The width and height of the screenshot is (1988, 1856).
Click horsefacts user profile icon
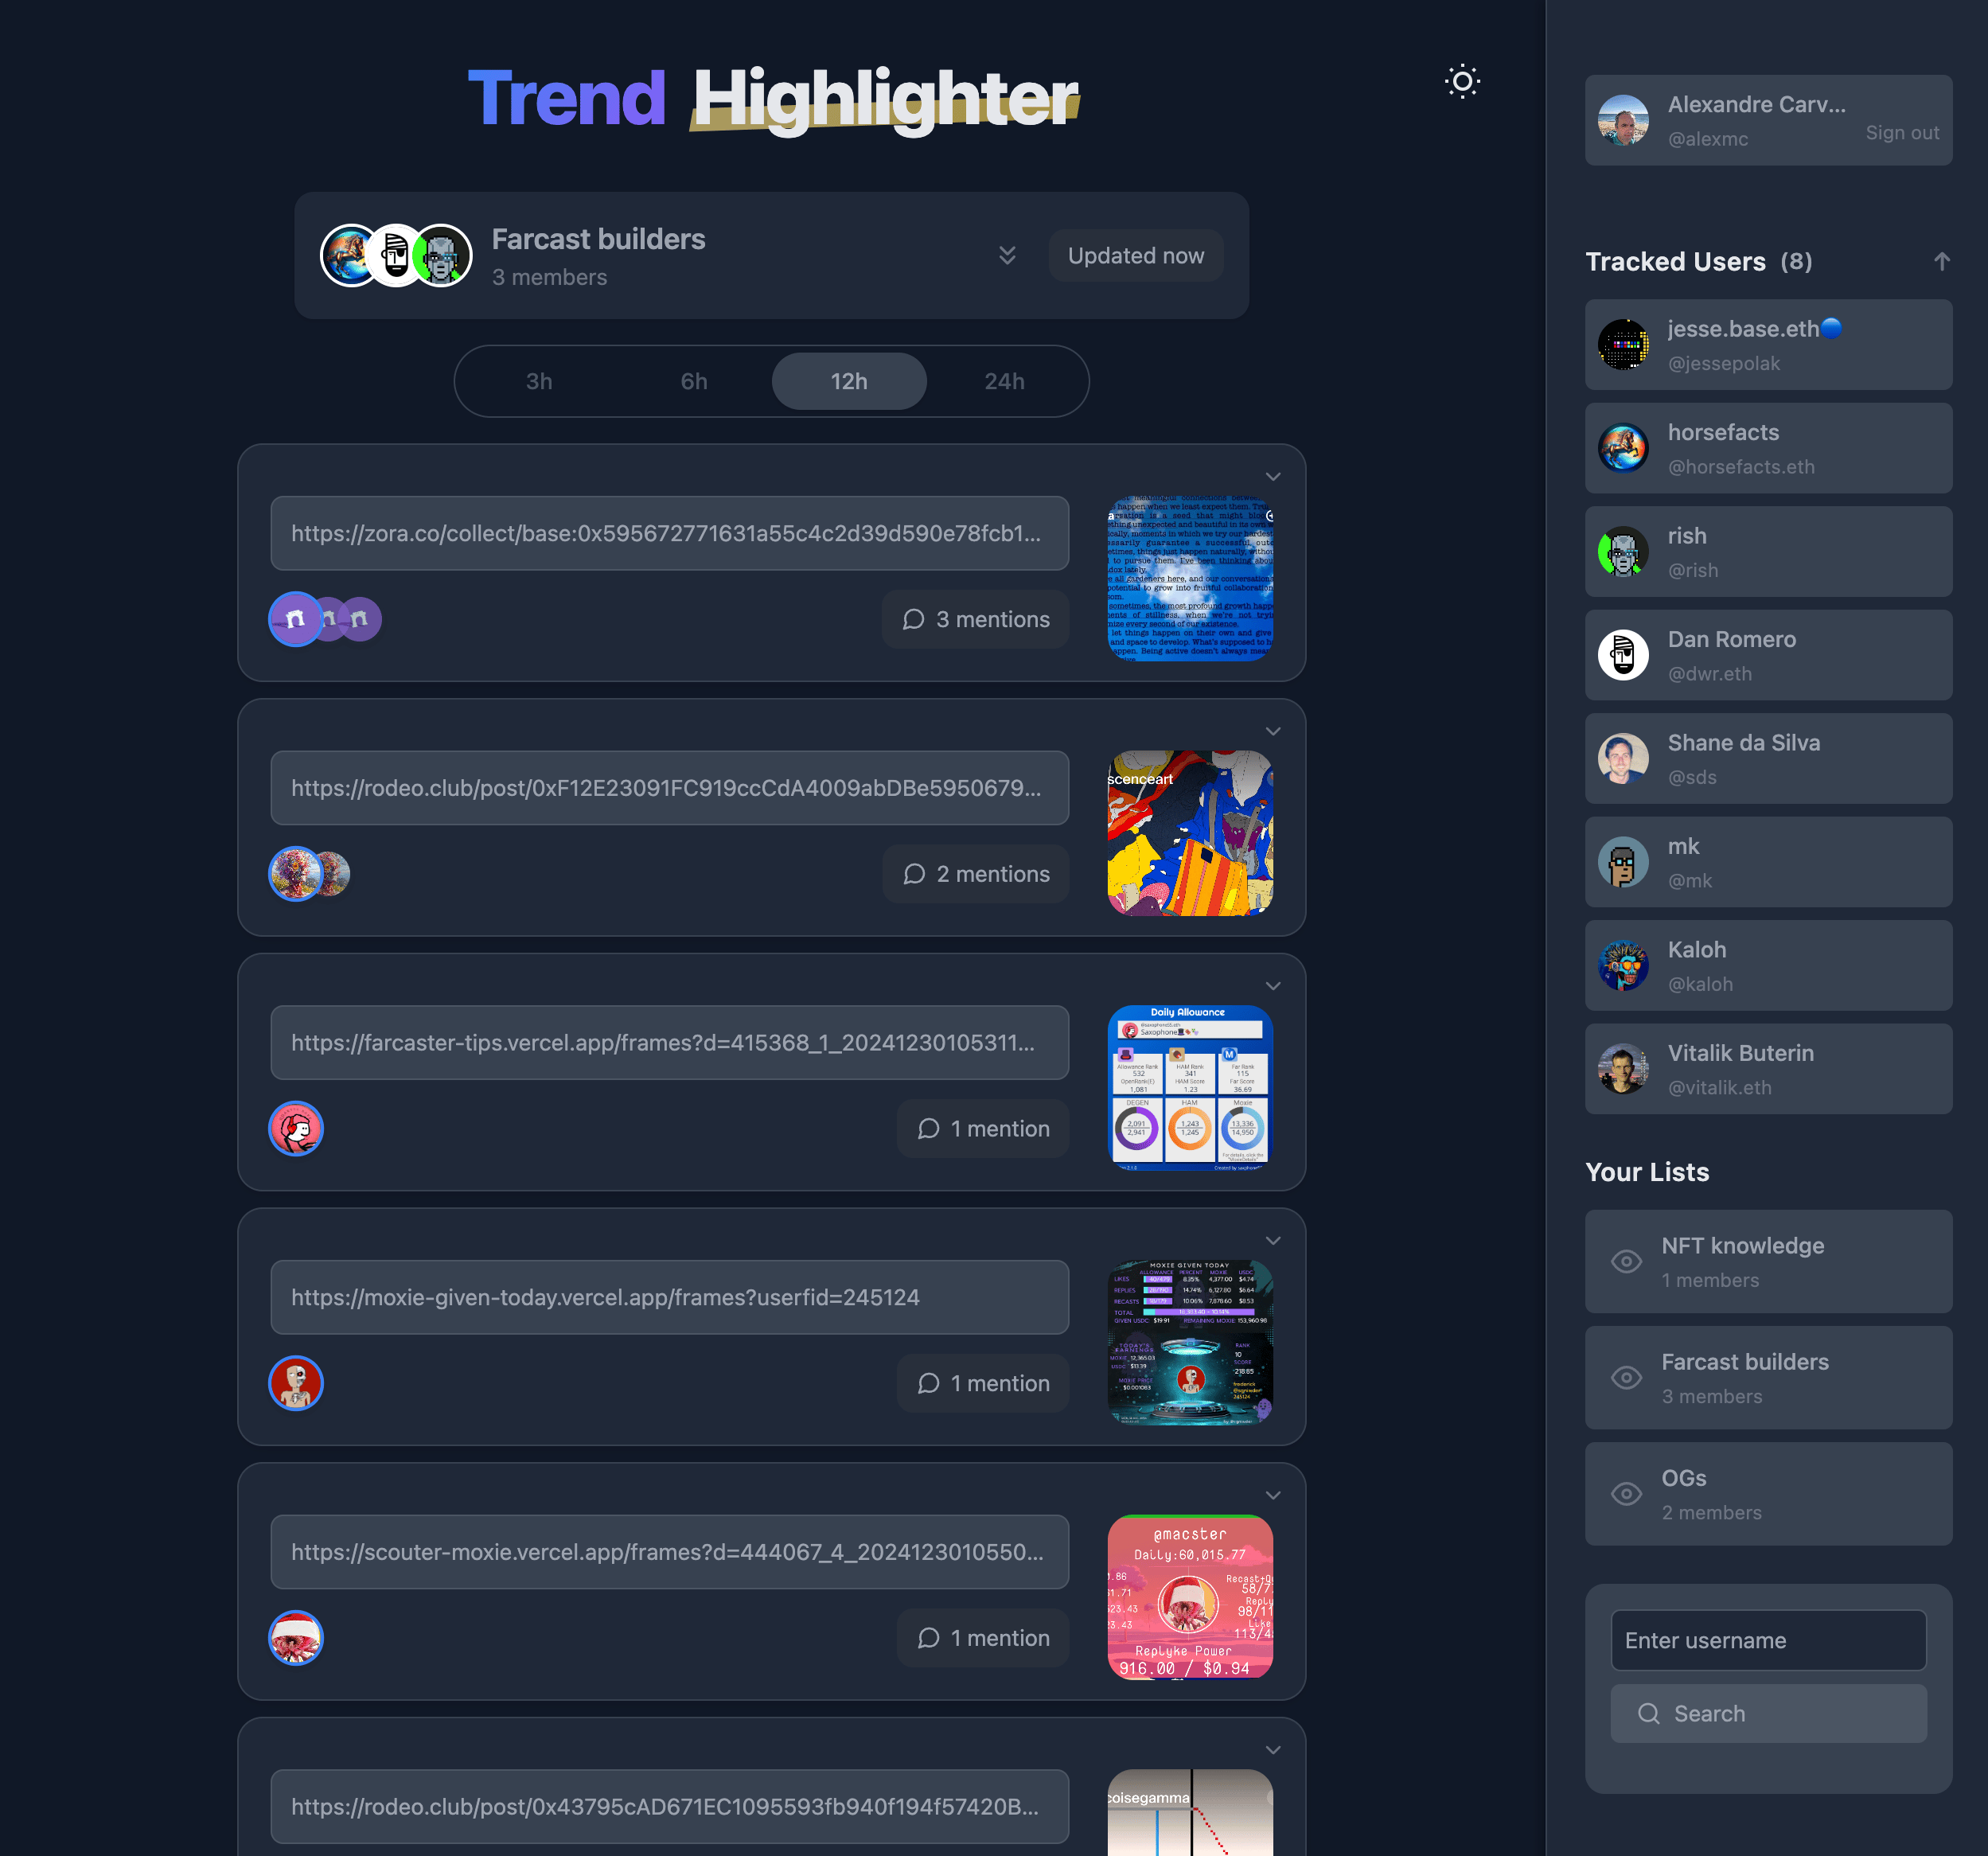[x=1624, y=448]
